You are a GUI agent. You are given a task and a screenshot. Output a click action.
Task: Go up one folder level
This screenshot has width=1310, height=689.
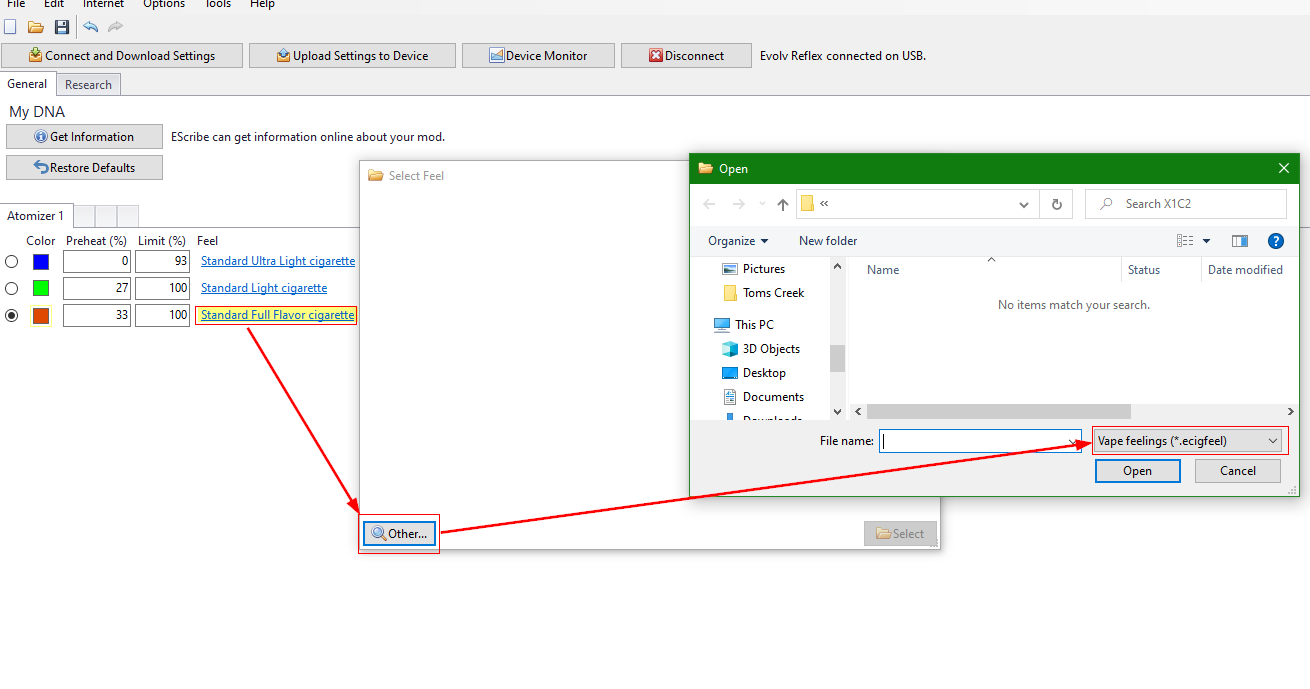click(x=782, y=204)
